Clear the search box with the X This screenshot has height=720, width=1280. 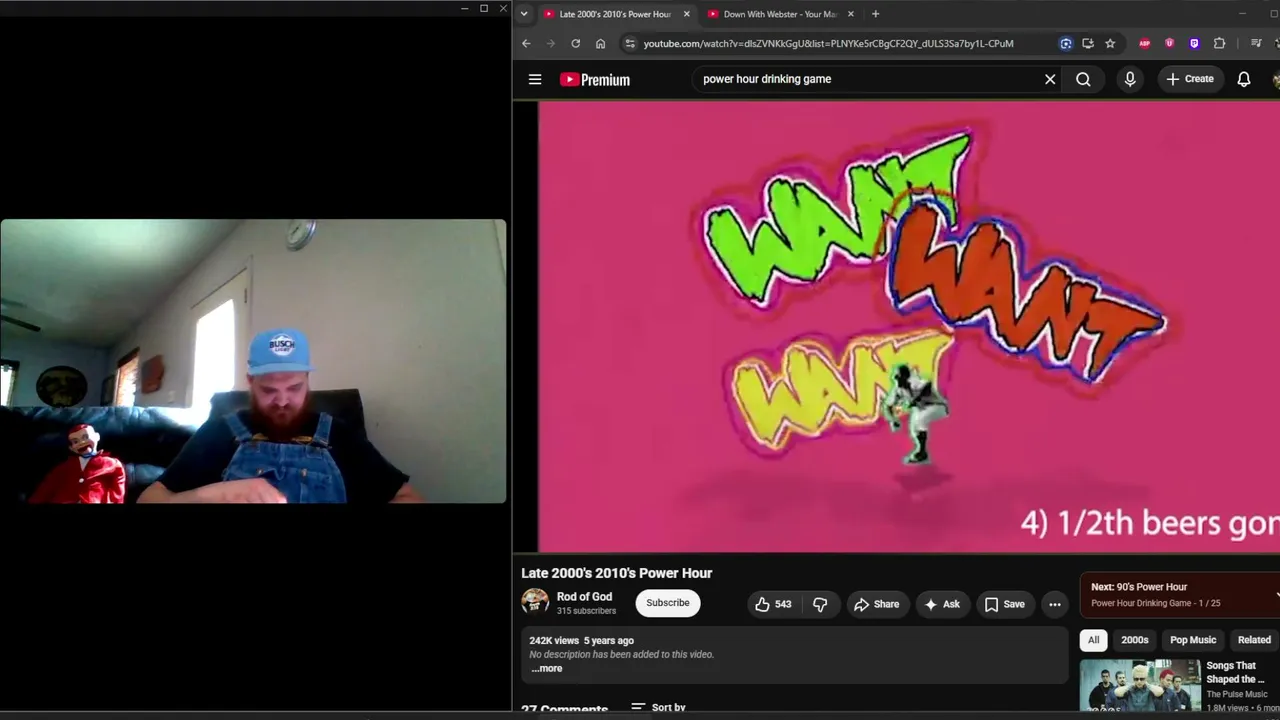[x=1050, y=79]
